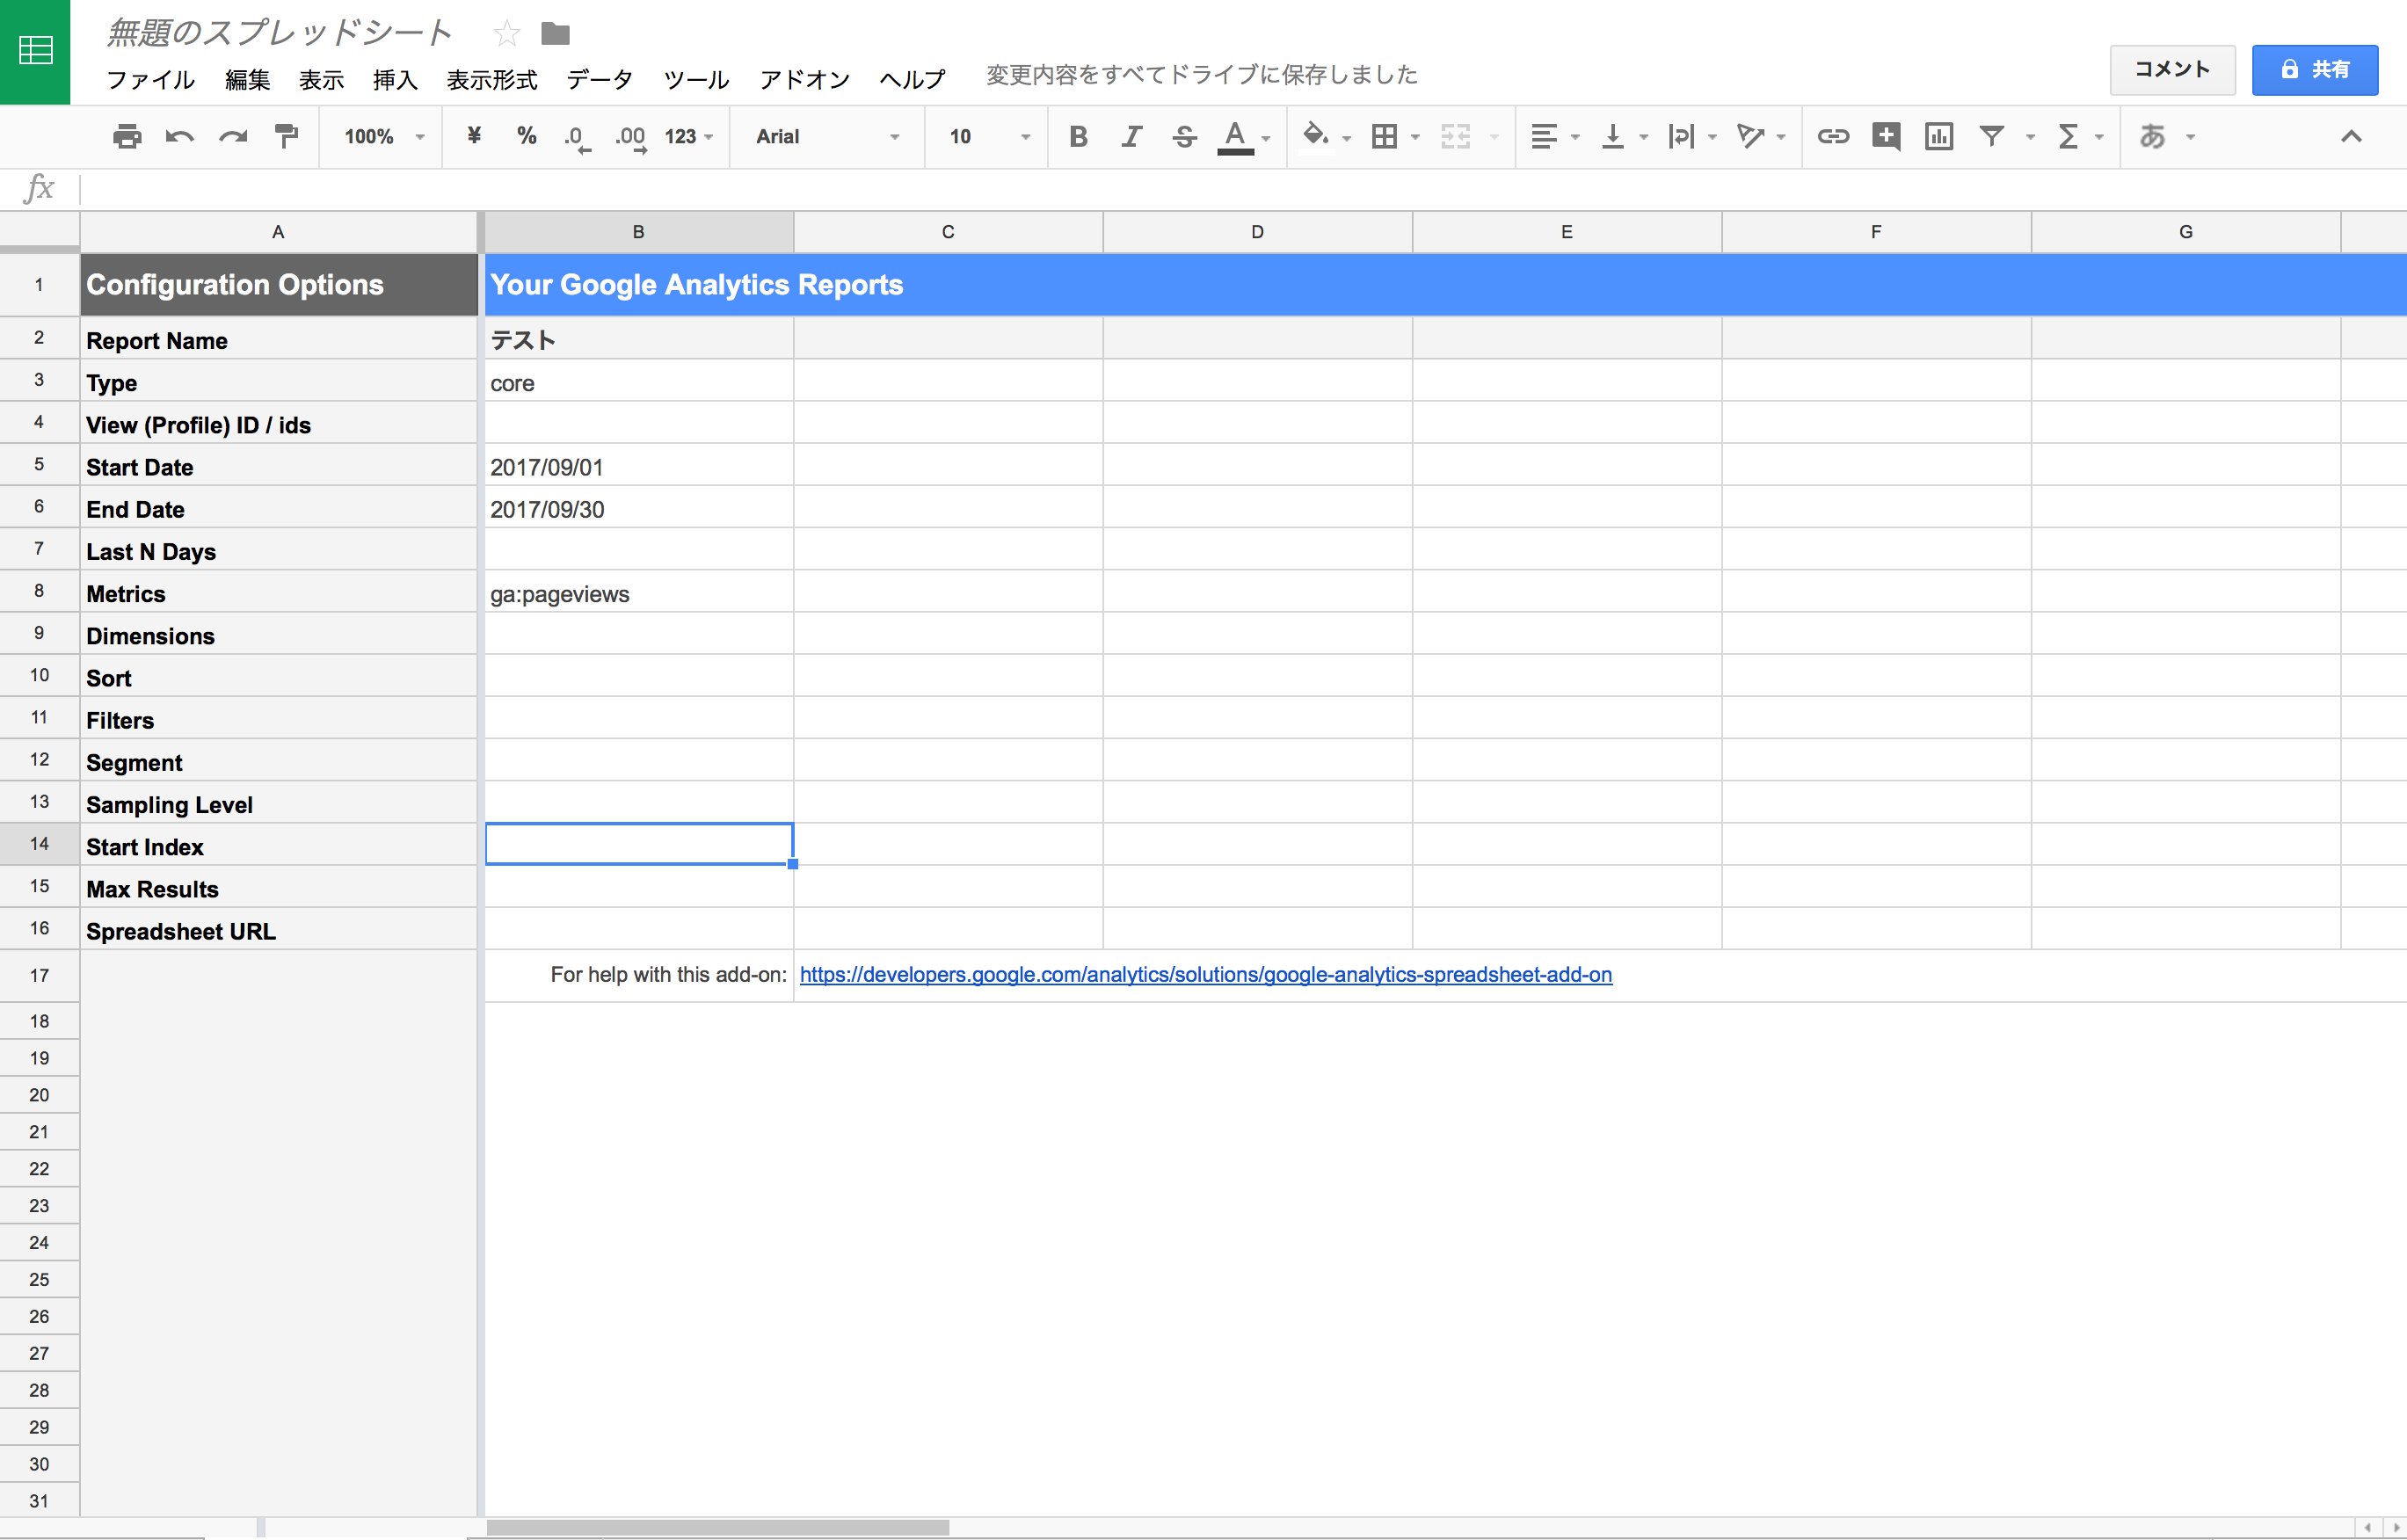Click the insert comment icon
Image resolution: width=2407 pixels, height=1540 pixels.
[1886, 136]
